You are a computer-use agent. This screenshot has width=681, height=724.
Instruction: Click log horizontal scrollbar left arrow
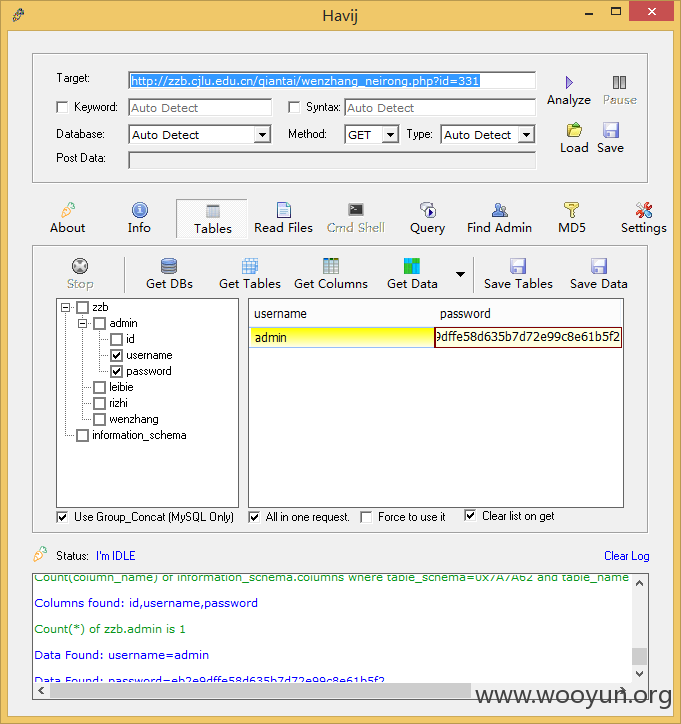pos(42,690)
